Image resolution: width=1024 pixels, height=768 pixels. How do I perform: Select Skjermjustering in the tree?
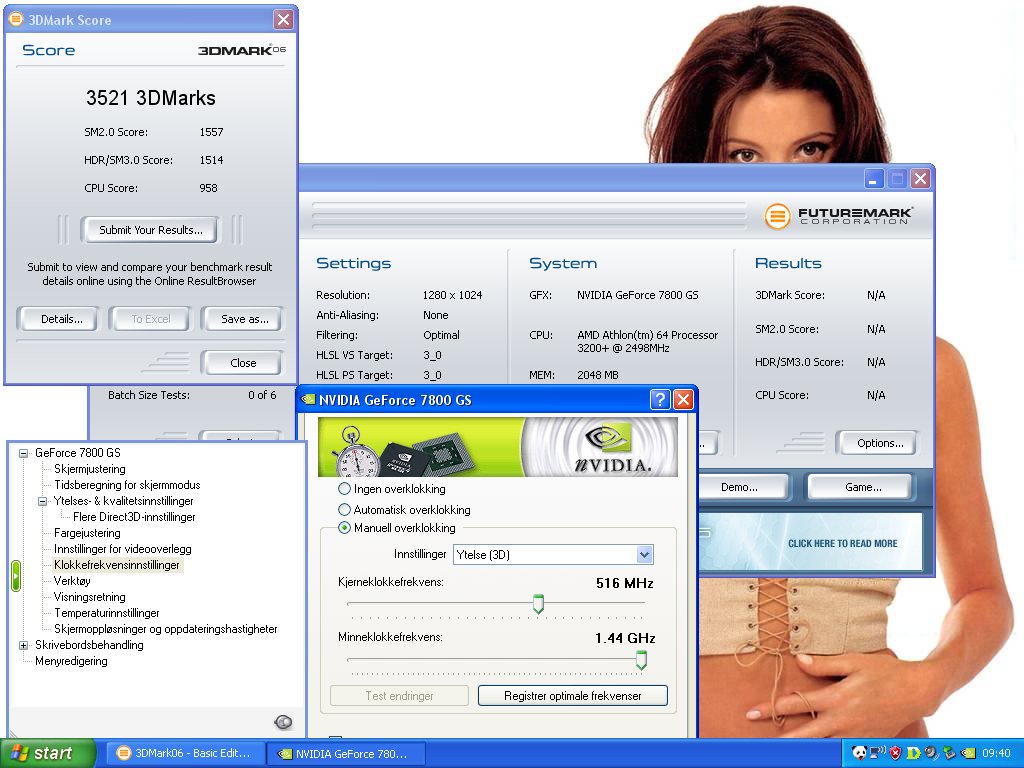[89, 469]
